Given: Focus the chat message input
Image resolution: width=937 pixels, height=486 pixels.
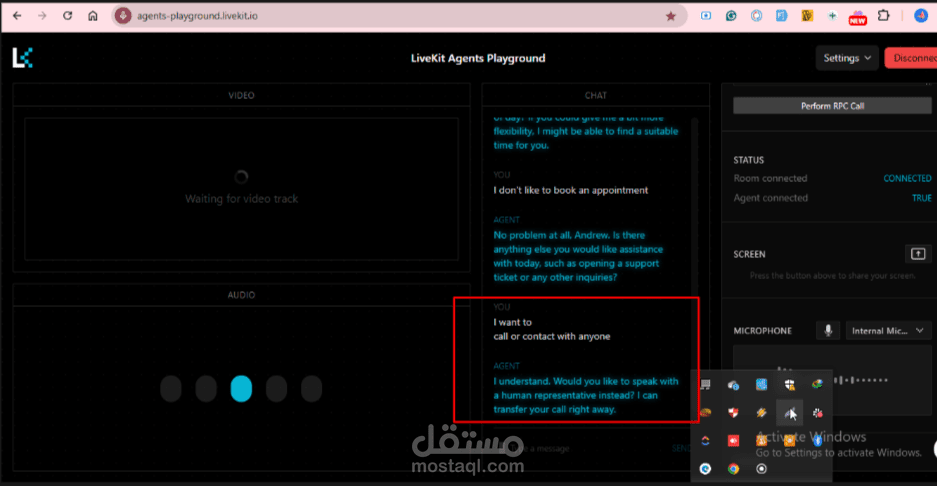Looking at the screenshot, I should click(x=586, y=448).
